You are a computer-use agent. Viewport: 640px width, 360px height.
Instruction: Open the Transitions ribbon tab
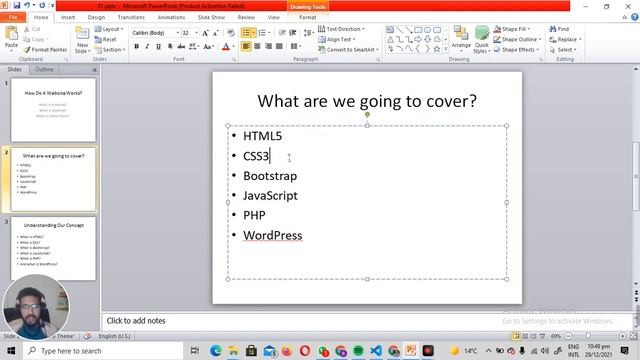[131, 18]
